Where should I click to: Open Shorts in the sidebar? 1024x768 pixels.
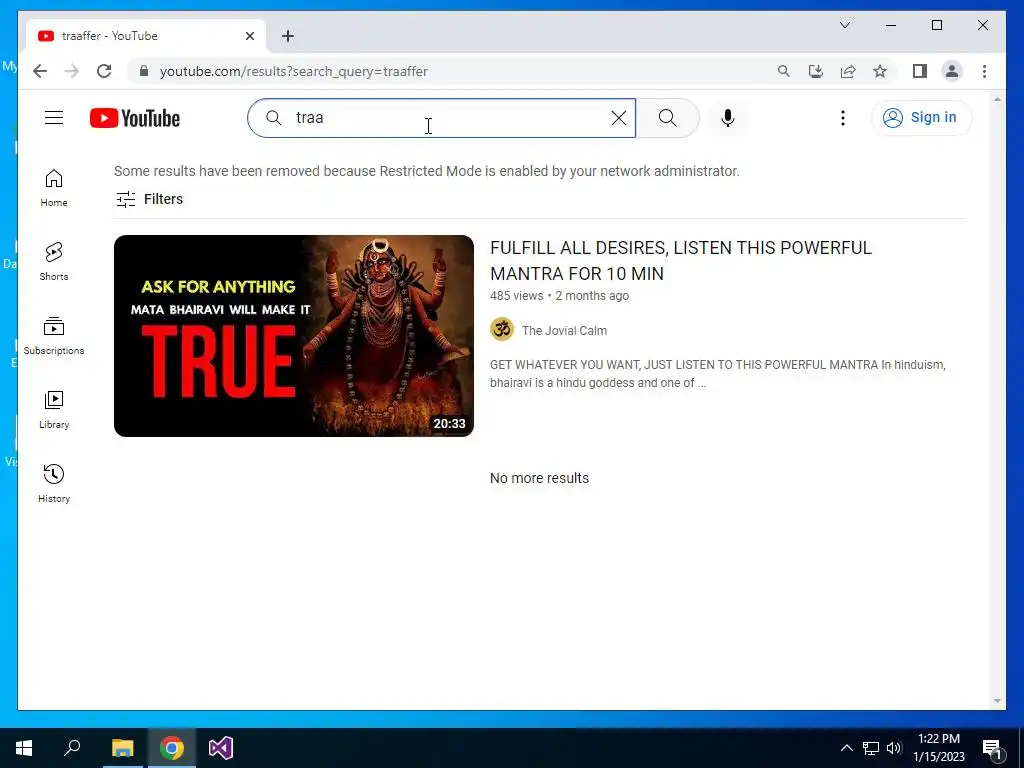(54, 262)
